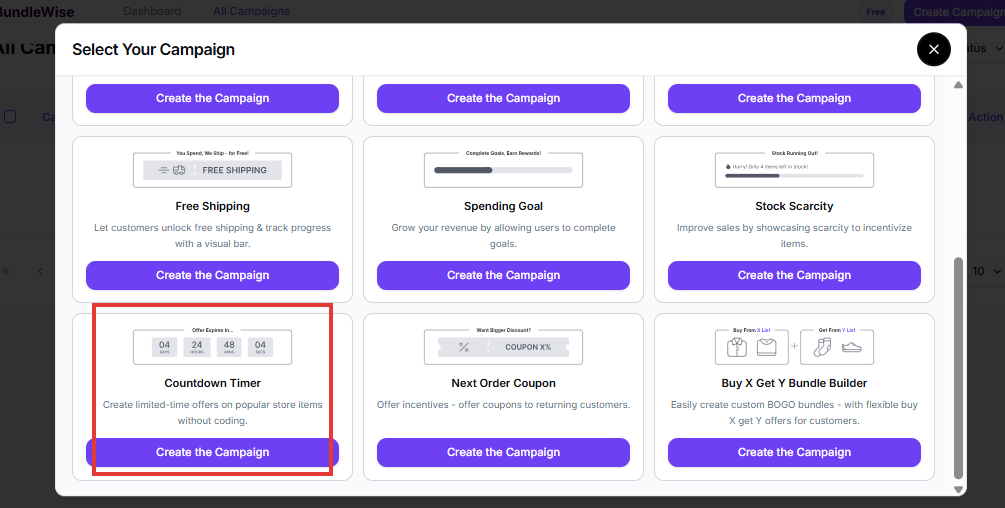Click the Buy X Get Y preview image

pyautogui.click(x=794, y=346)
